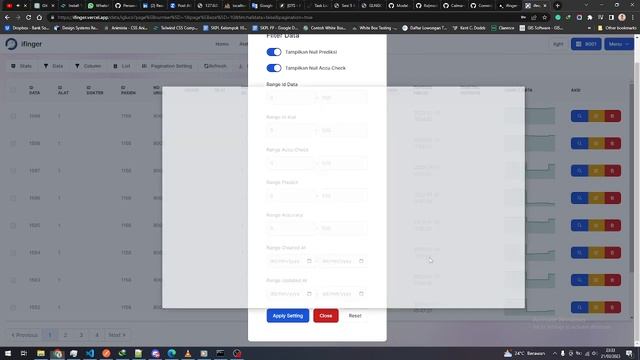The width and height of the screenshot is (640, 360).
Task: Open the Column filter toolbar item
Action: click(x=88, y=66)
